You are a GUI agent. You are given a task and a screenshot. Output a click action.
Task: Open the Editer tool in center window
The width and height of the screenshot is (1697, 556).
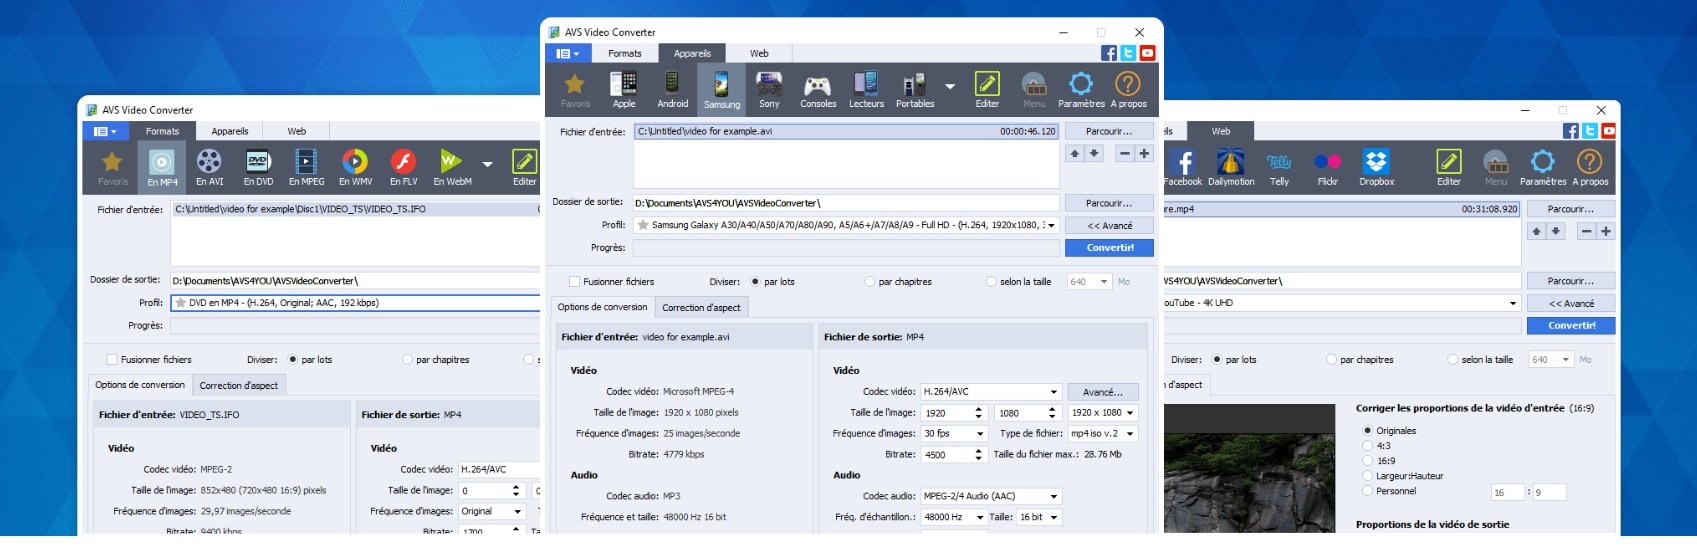987,89
